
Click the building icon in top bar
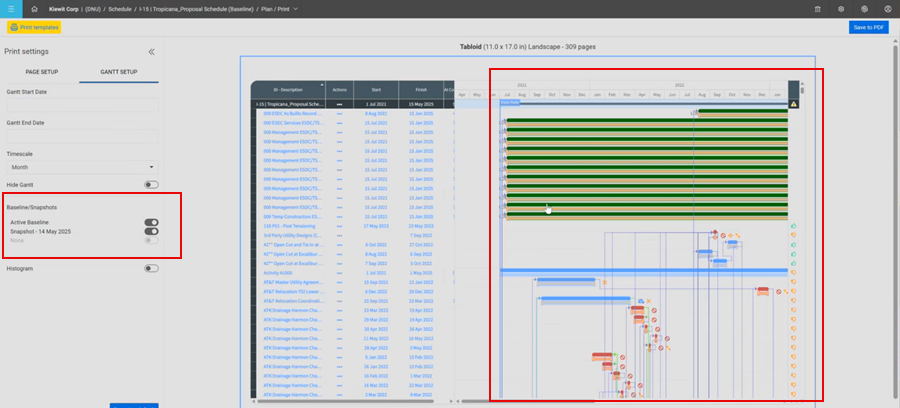coord(817,9)
